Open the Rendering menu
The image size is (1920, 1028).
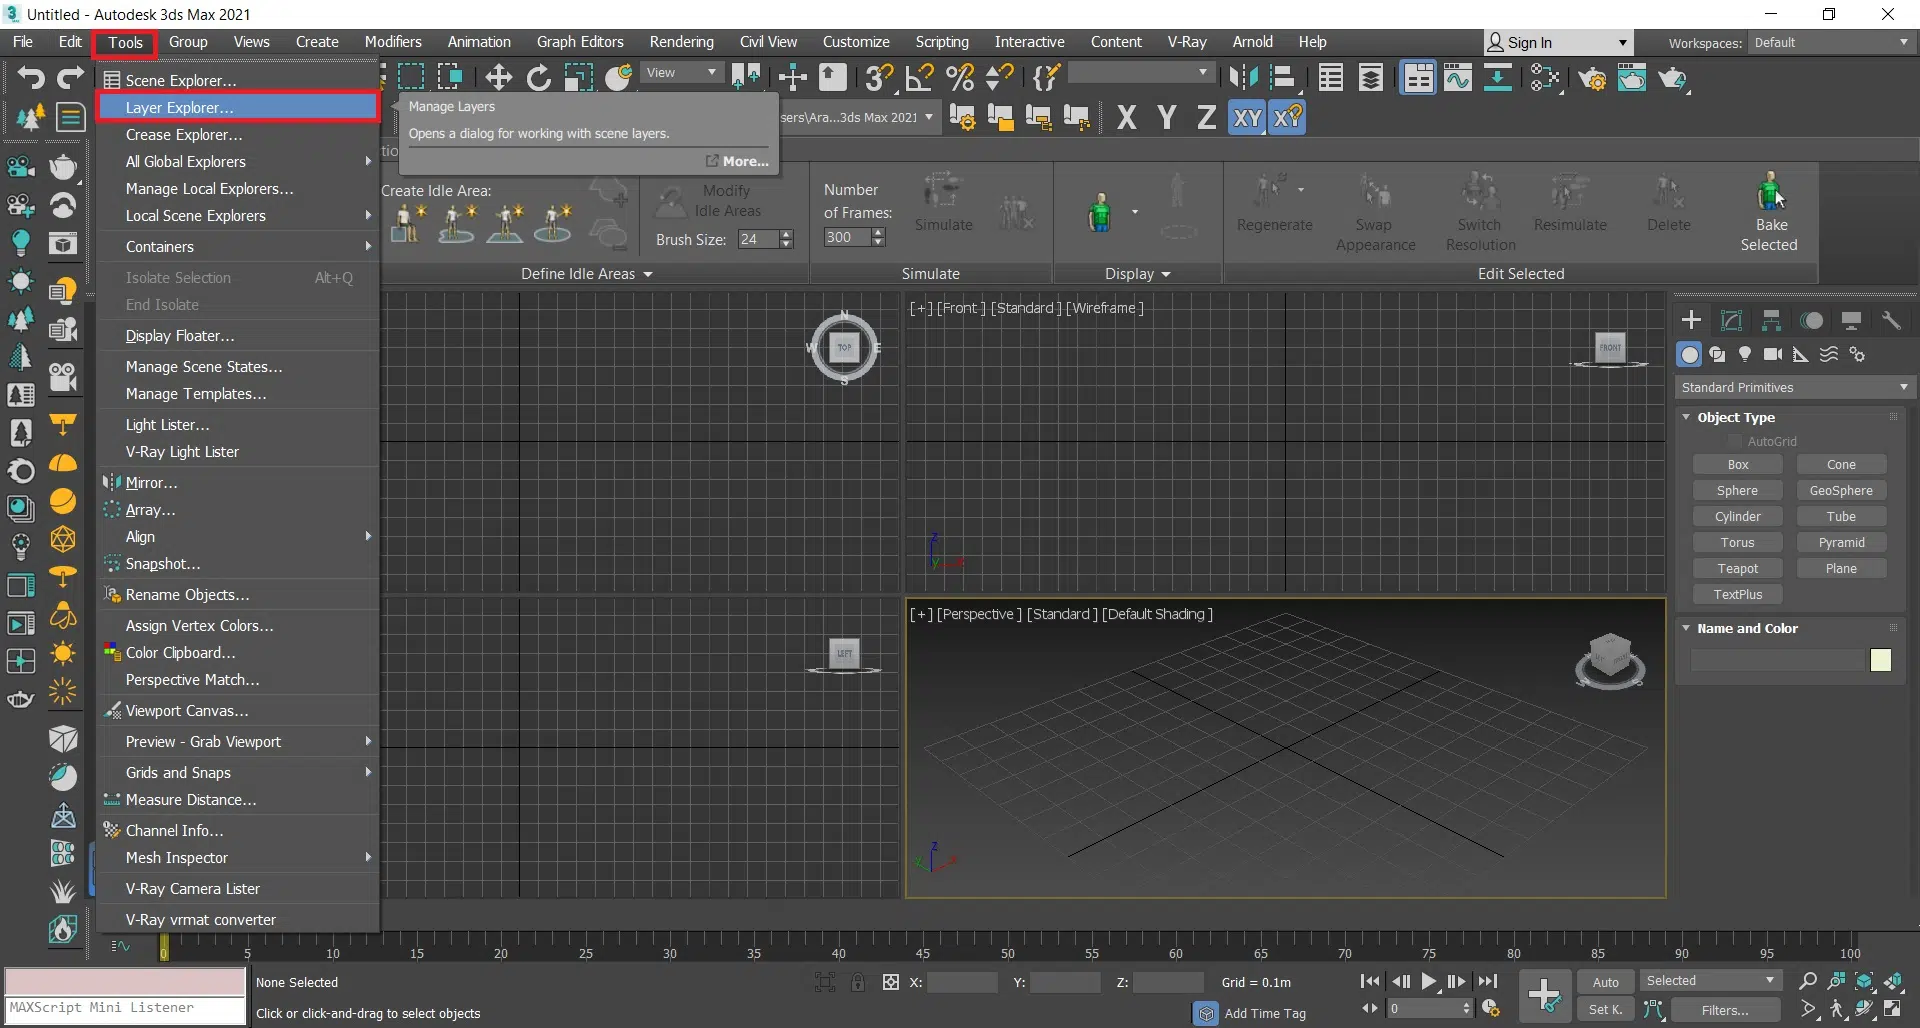tap(681, 42)
